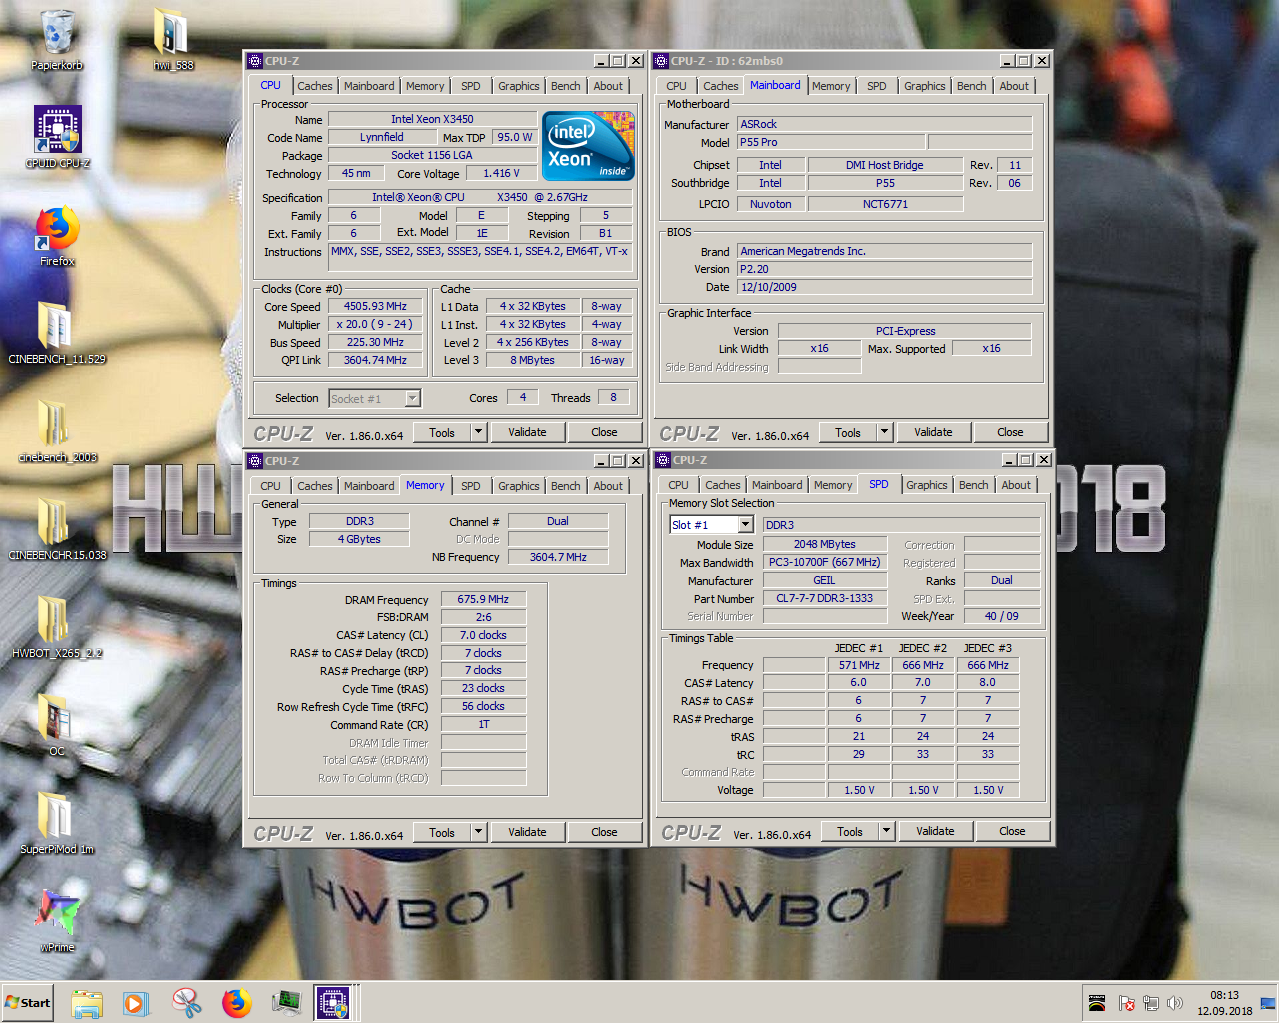Click Tools button in Mainboard window
1279x1023 pixels.
[848, 432]
